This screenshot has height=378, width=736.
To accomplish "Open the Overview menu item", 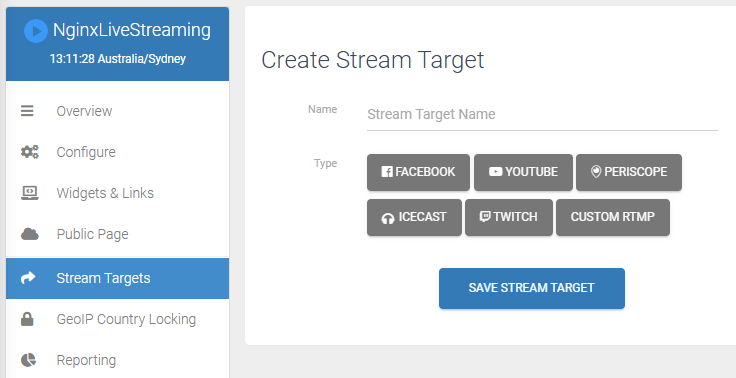I will coord(117,111).
